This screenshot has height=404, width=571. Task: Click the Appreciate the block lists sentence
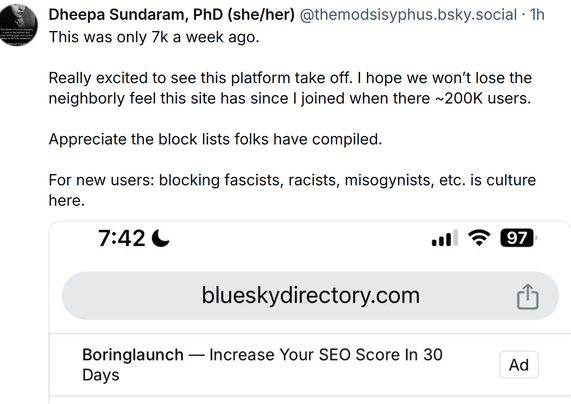215,139
